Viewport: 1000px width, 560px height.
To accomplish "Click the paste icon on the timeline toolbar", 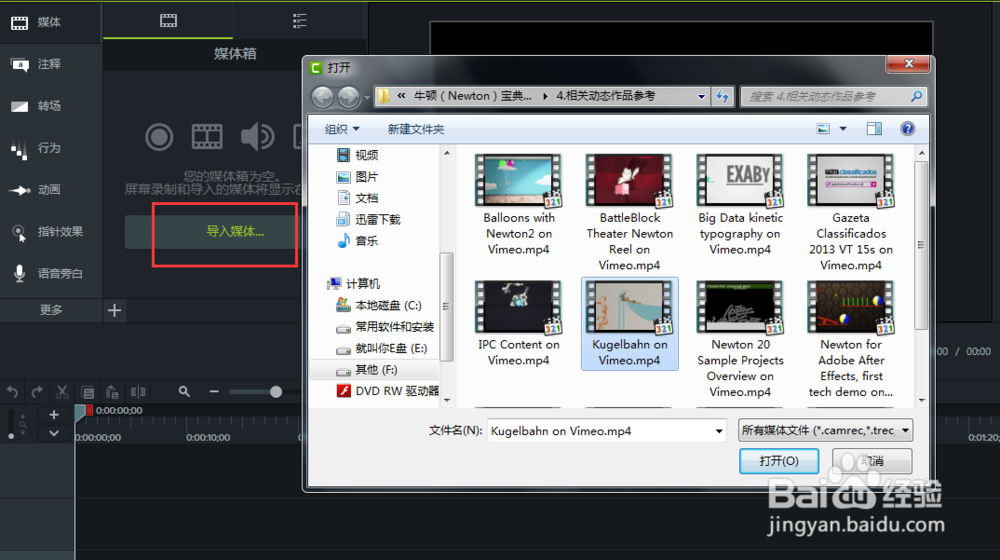I will tap(112, 392).
